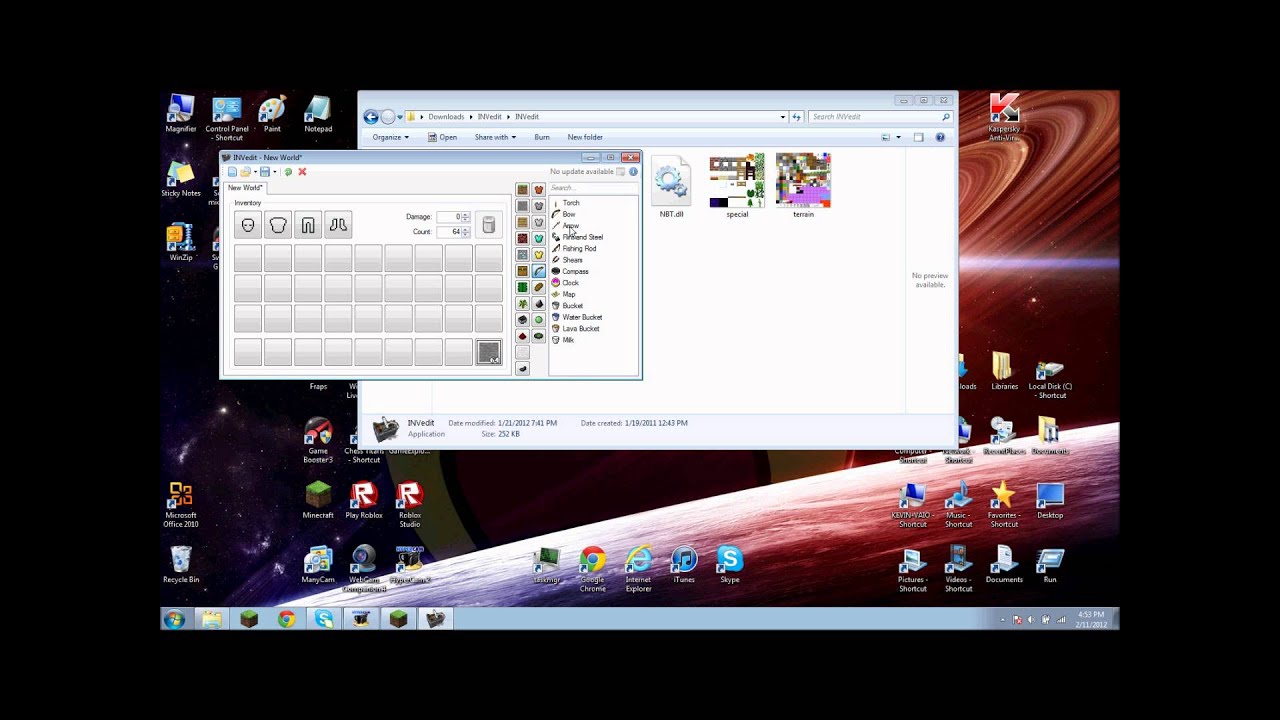Open the change-view options arrow in Explorer
This screenshot has width=1280, height=720.
coord(898,137)
